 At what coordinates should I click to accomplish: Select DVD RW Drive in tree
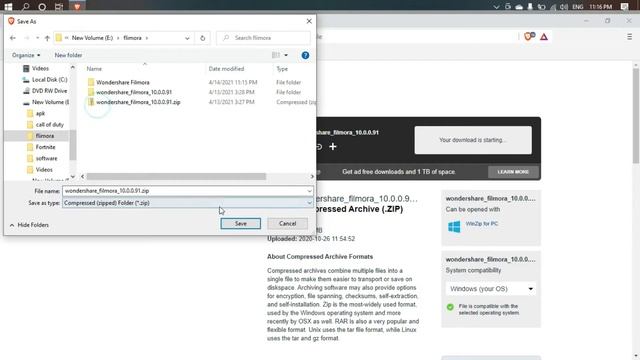click(x=49, y=91)
